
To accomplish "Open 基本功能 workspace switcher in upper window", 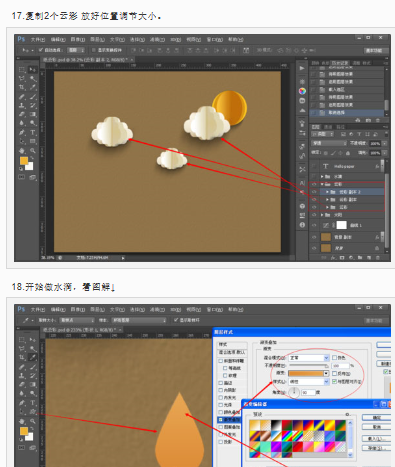I will pyautogui.click(x=377, y=50).
